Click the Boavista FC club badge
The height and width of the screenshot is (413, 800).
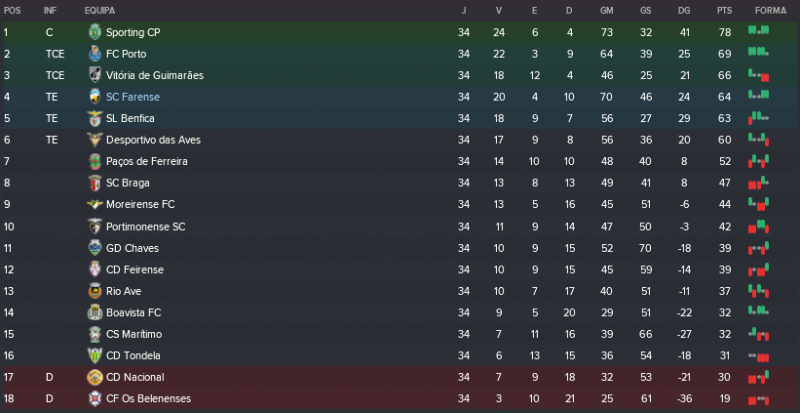tap(94, 312)
